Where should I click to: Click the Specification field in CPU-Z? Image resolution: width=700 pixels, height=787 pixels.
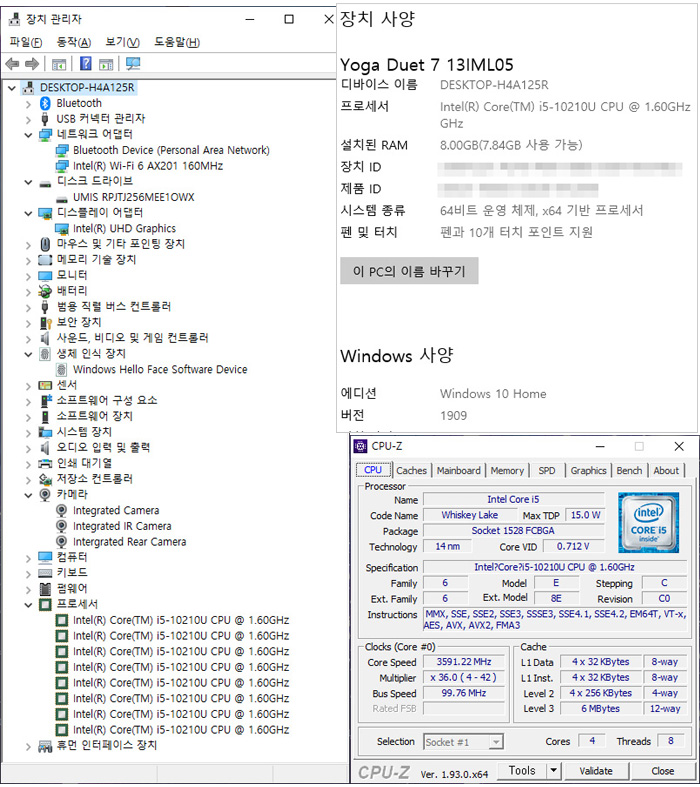click(x=554, y=567)
